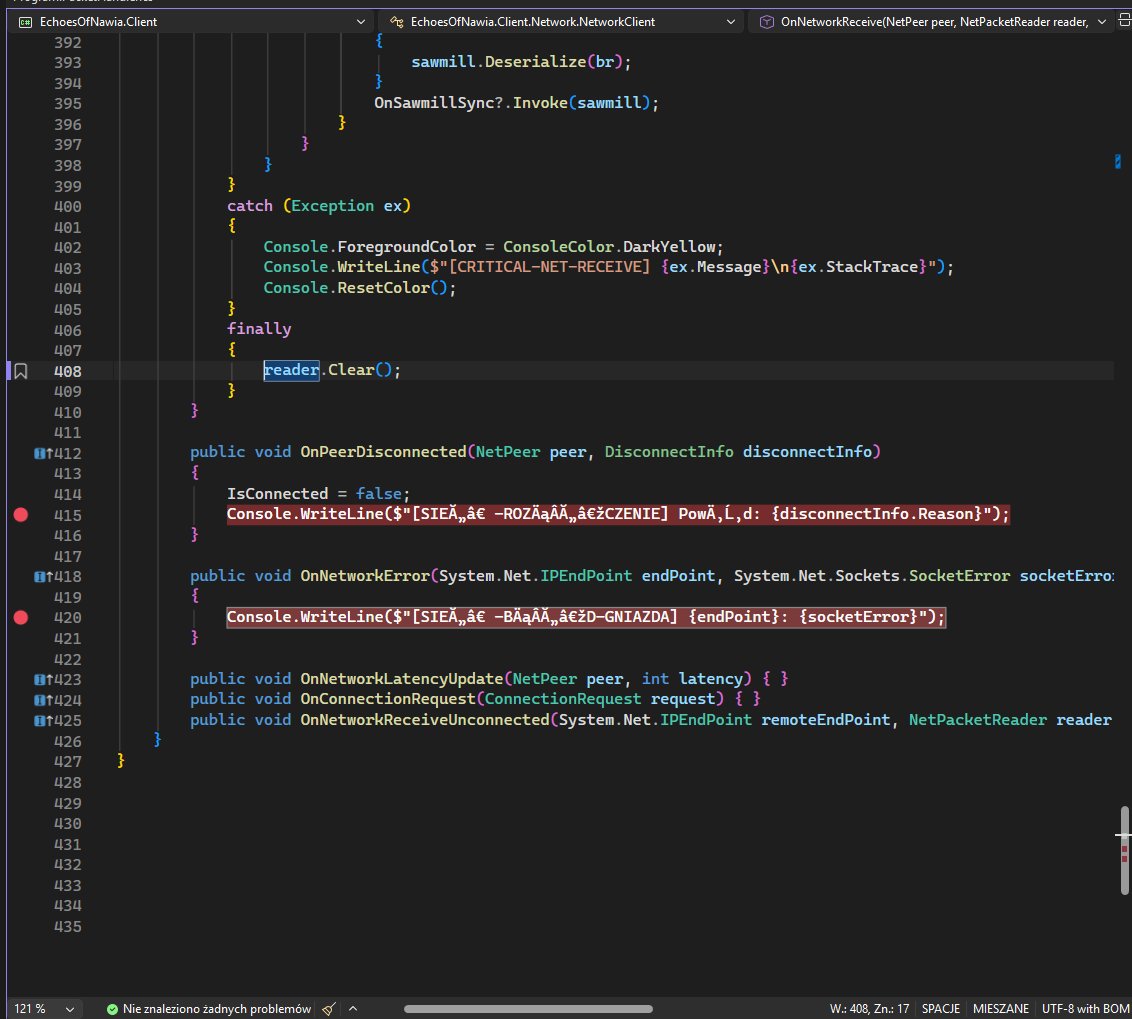This screenshot has width=1132, height=1019.
Task: Open the NetworkClient type navigation dropdown
Action: [x=561, y=22]
